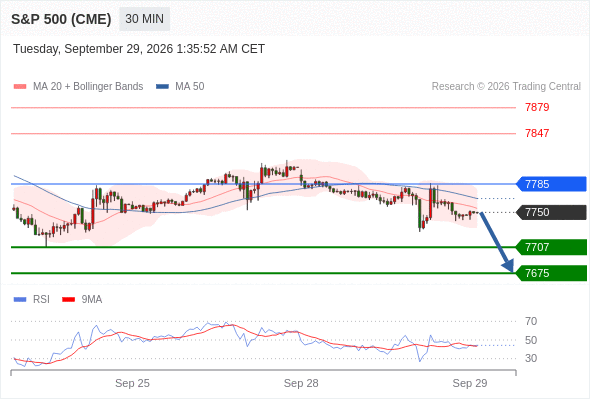
Task: Click the 30 MIN timeframe button
Action: pos(144,19)
